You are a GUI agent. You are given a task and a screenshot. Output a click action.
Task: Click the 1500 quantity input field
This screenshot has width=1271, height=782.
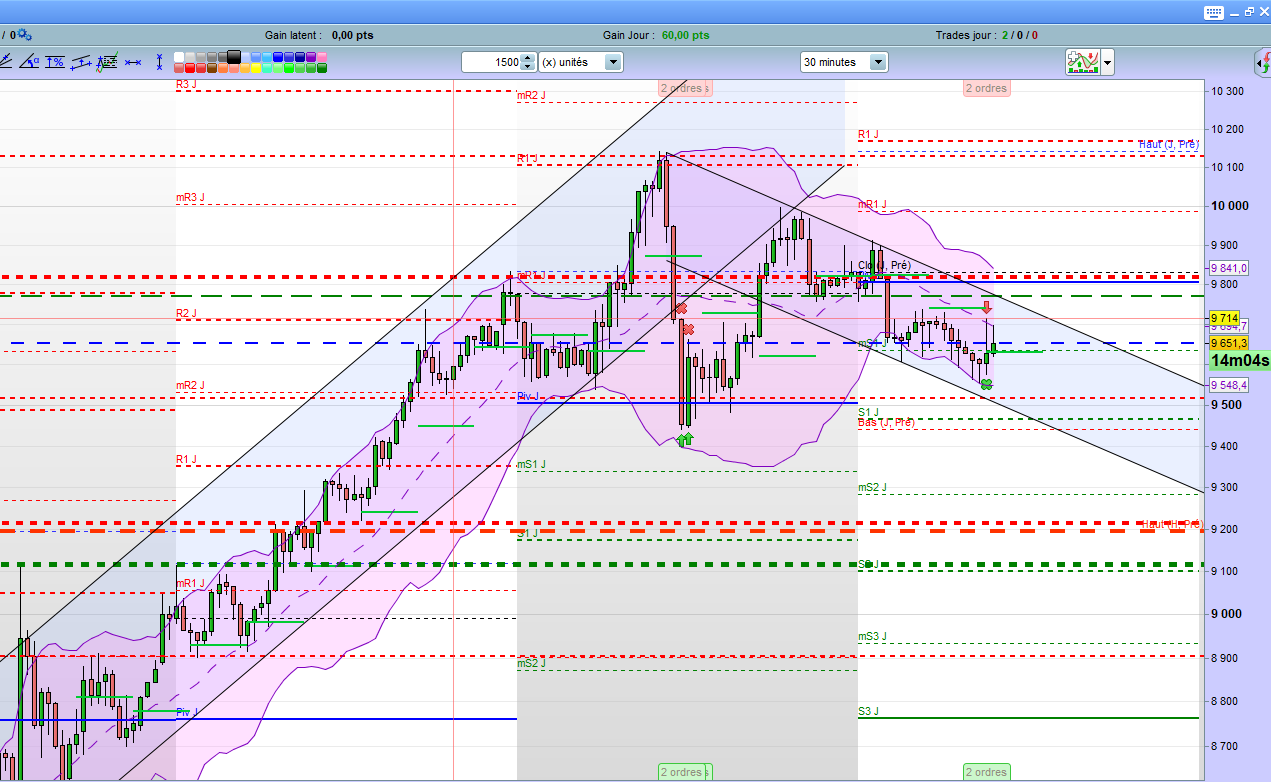[x=492, y=62]
